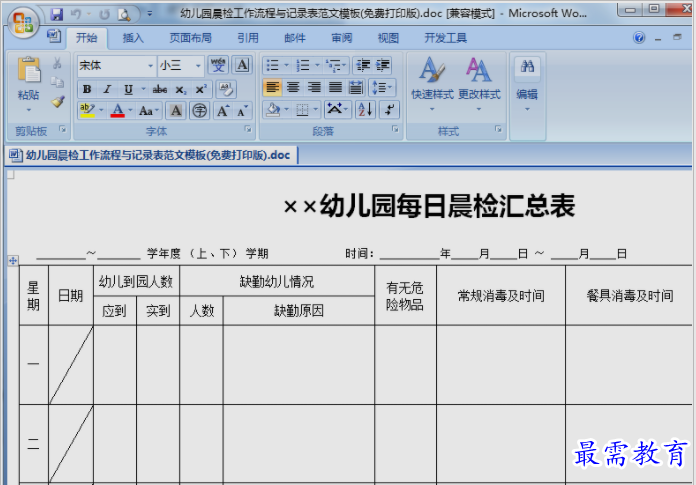Viewport: 696px width, 485px height.
Task: Expand the font size 小三 dropdown
Action: click(198, 66)
